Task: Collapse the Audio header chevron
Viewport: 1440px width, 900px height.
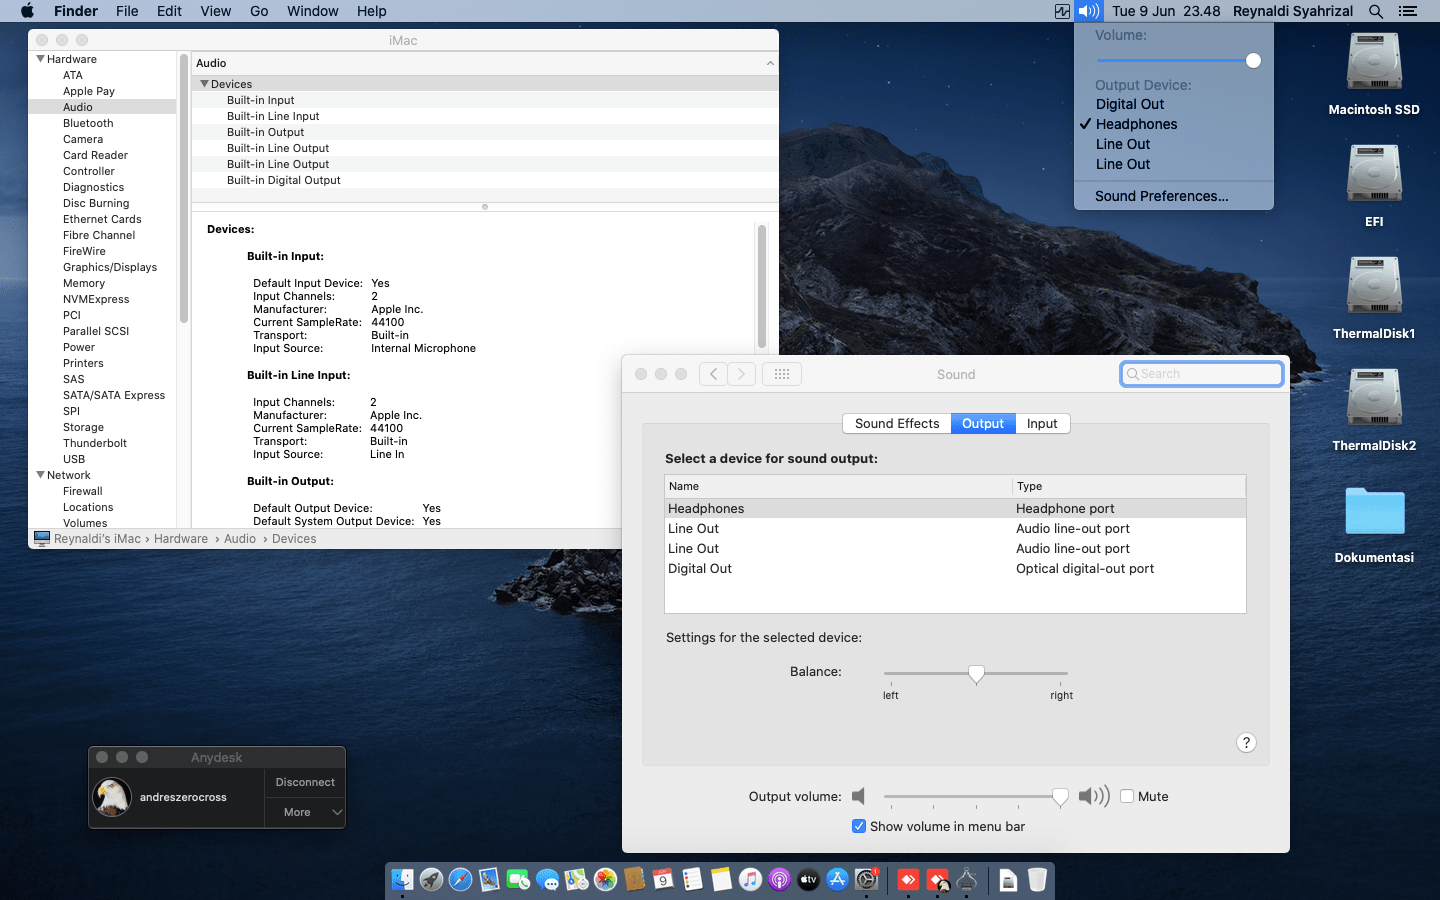Action: tap(770, 63)
